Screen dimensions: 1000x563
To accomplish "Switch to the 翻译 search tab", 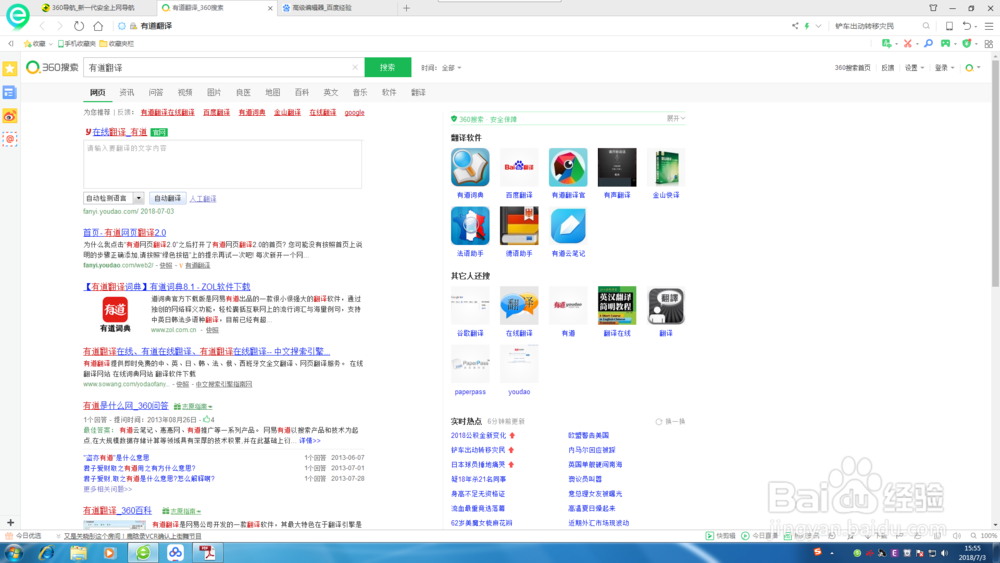I will click(x=418, y=92).
